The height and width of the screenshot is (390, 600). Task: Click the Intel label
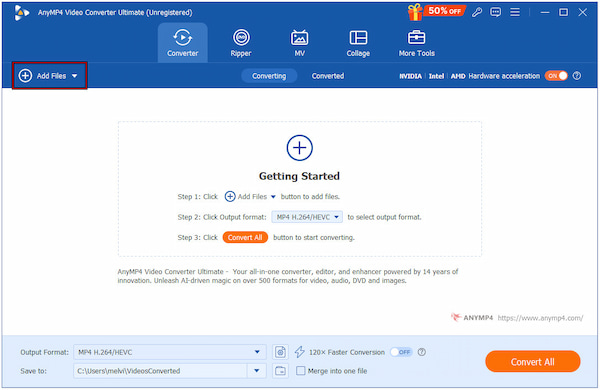coord(436,76)
